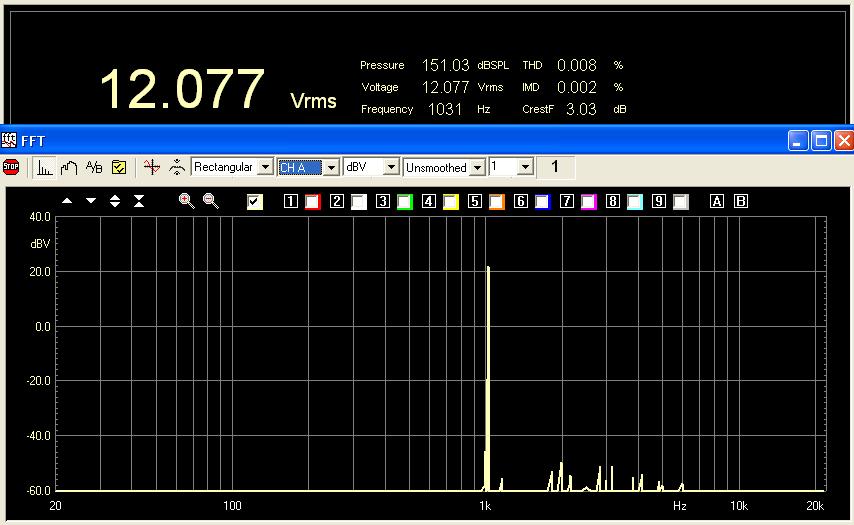This screenshot has width=854, height=525.
Task: Open the Rectangular window type dropdown
Action: [x=264, y=167]
